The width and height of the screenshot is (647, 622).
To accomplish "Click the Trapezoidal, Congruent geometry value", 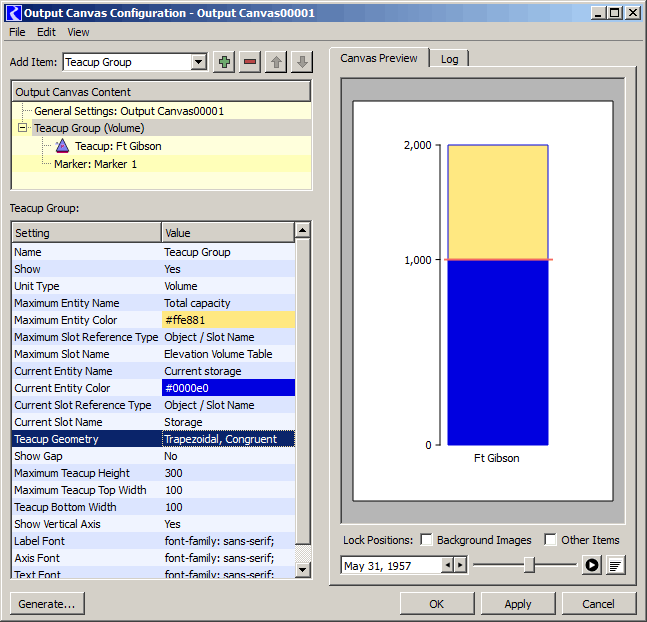I will point(228,439).
